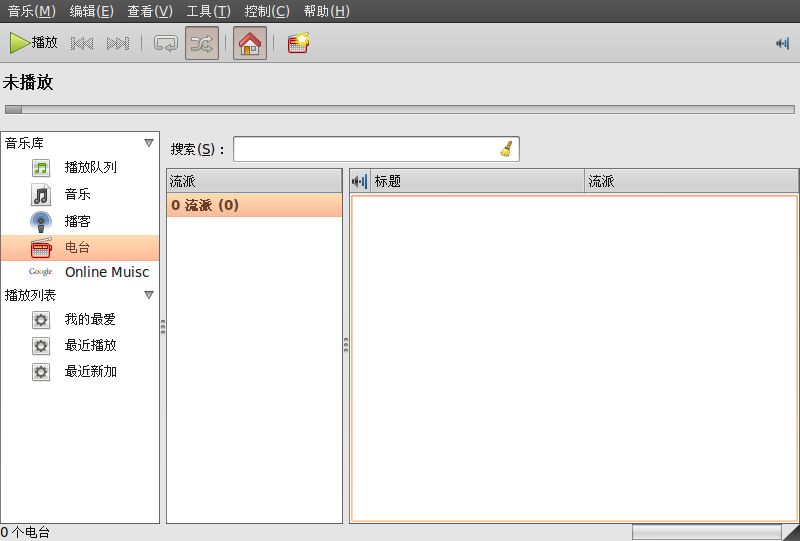The width and height of the screenshot is (800, 541).
Task: Click the play queue icon
Action: click(41, 167)
